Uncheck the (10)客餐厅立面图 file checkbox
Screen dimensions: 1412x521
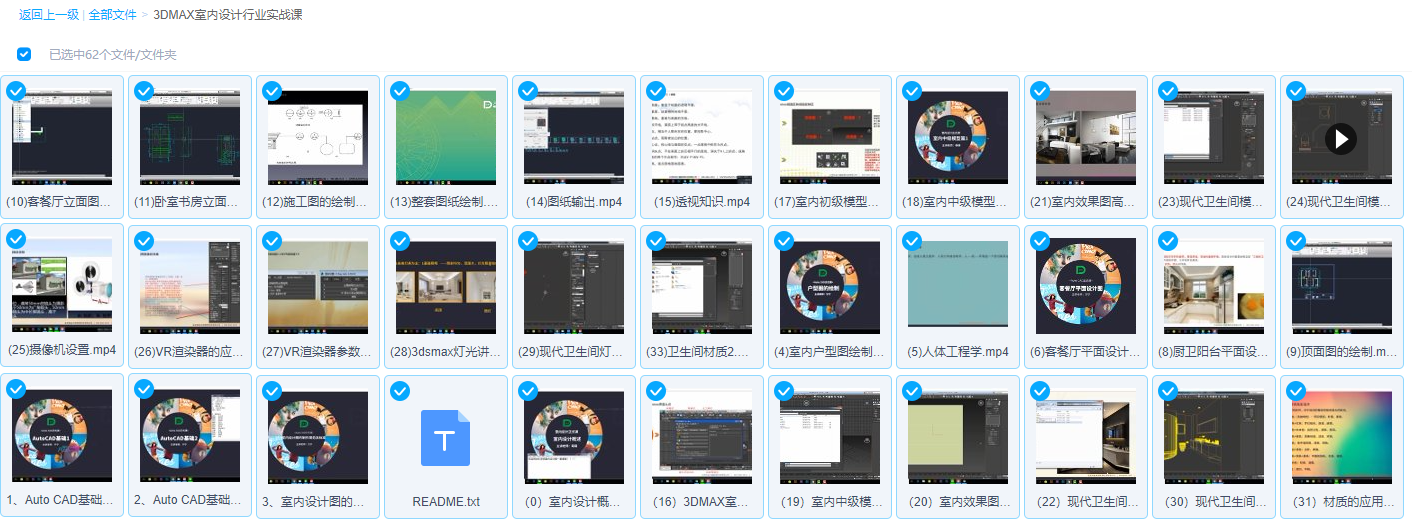coord(16,92)
